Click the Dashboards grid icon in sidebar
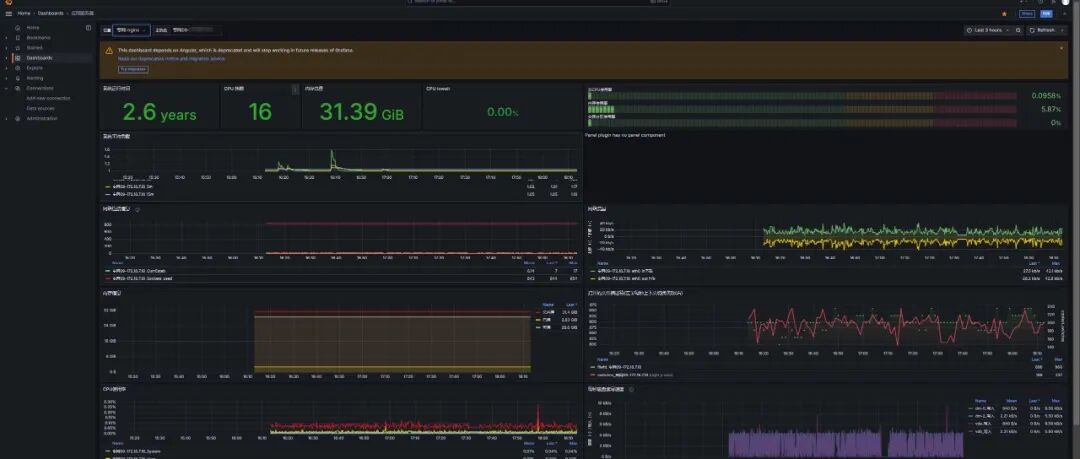Viewport: 1080px width, 459px height. [18, 58]
